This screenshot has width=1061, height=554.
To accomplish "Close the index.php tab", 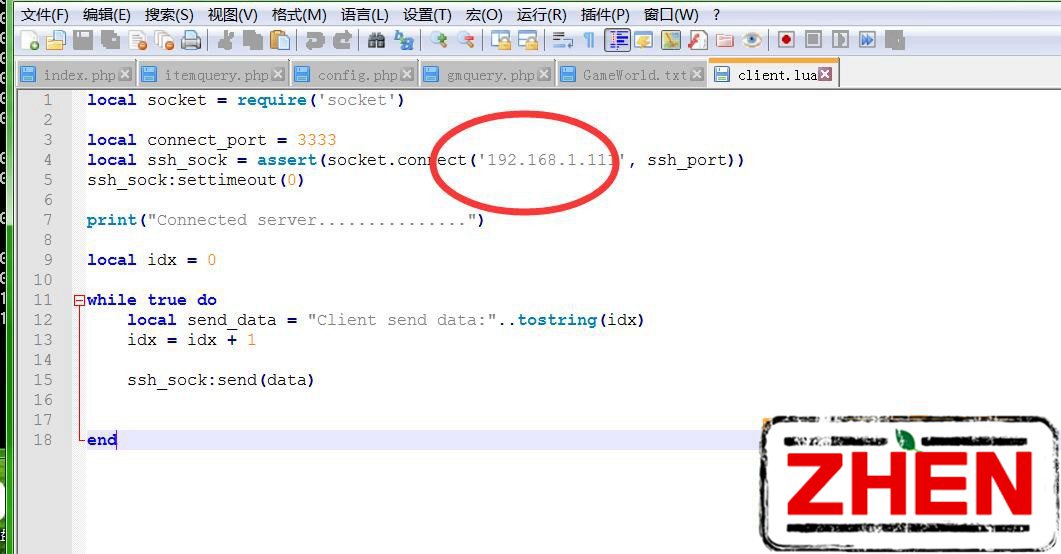I will coord(125,75).
